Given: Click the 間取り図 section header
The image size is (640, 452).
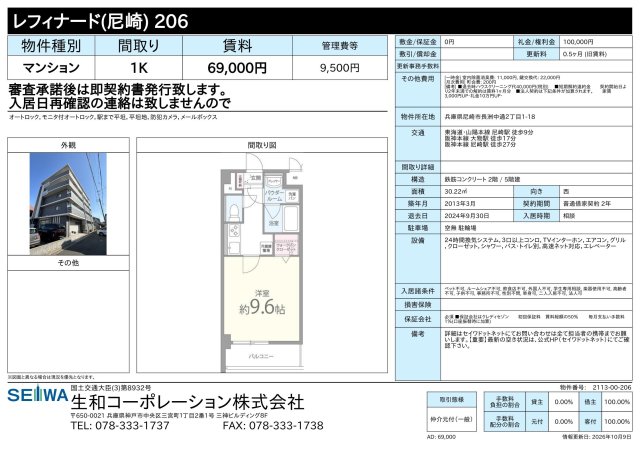Looking at the screenshot, I should pyautogui.click(x=262, y=145).
